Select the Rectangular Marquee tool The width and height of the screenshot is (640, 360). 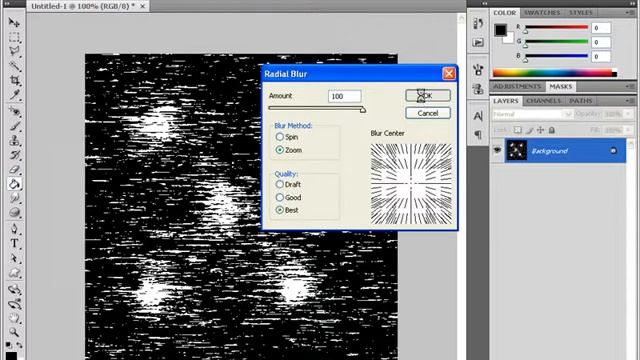(x=14, y=37)
